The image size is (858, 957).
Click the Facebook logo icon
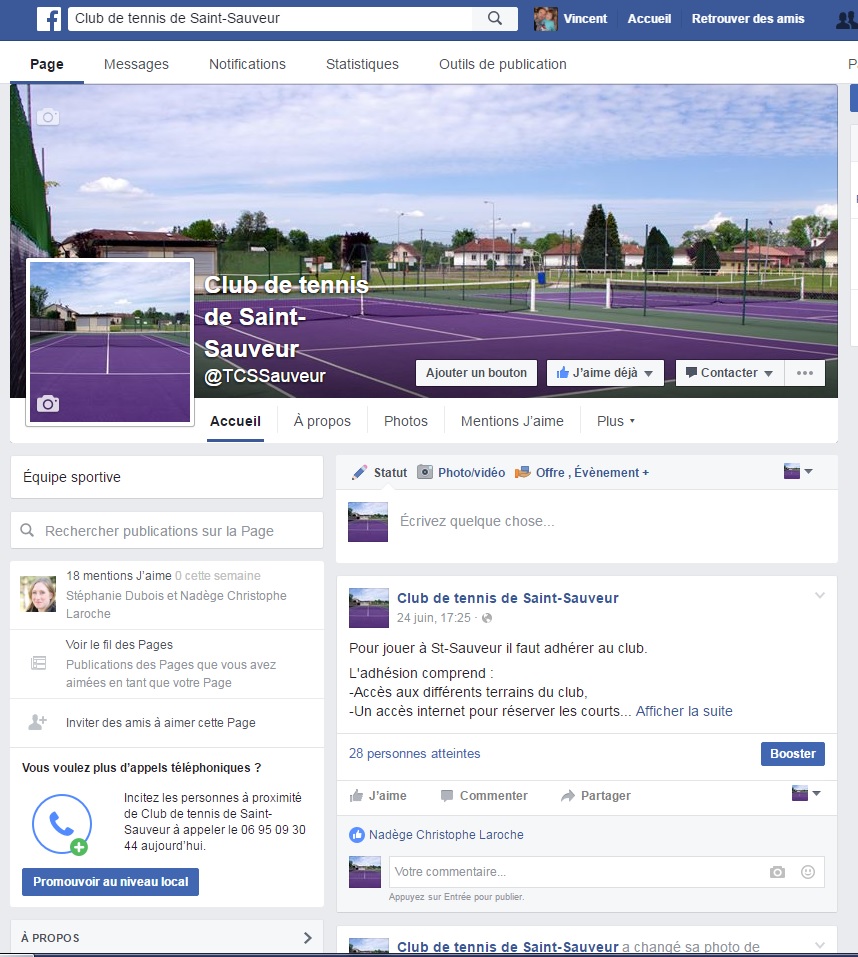pyautogui.click(x=49, y=19)
